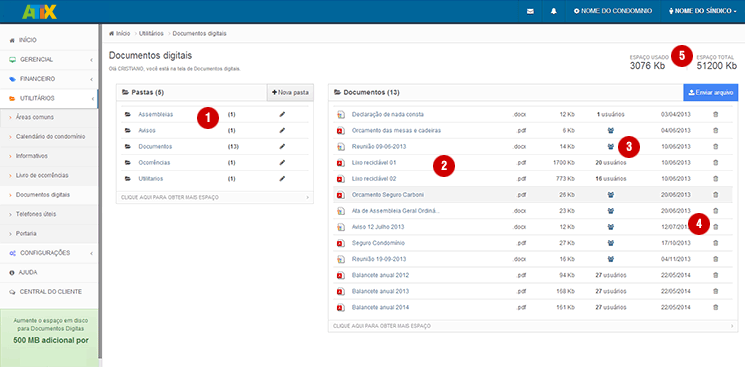Click trash icon for Balancete anual 2012
745x367 pixels.
click(x=716, y=275)
